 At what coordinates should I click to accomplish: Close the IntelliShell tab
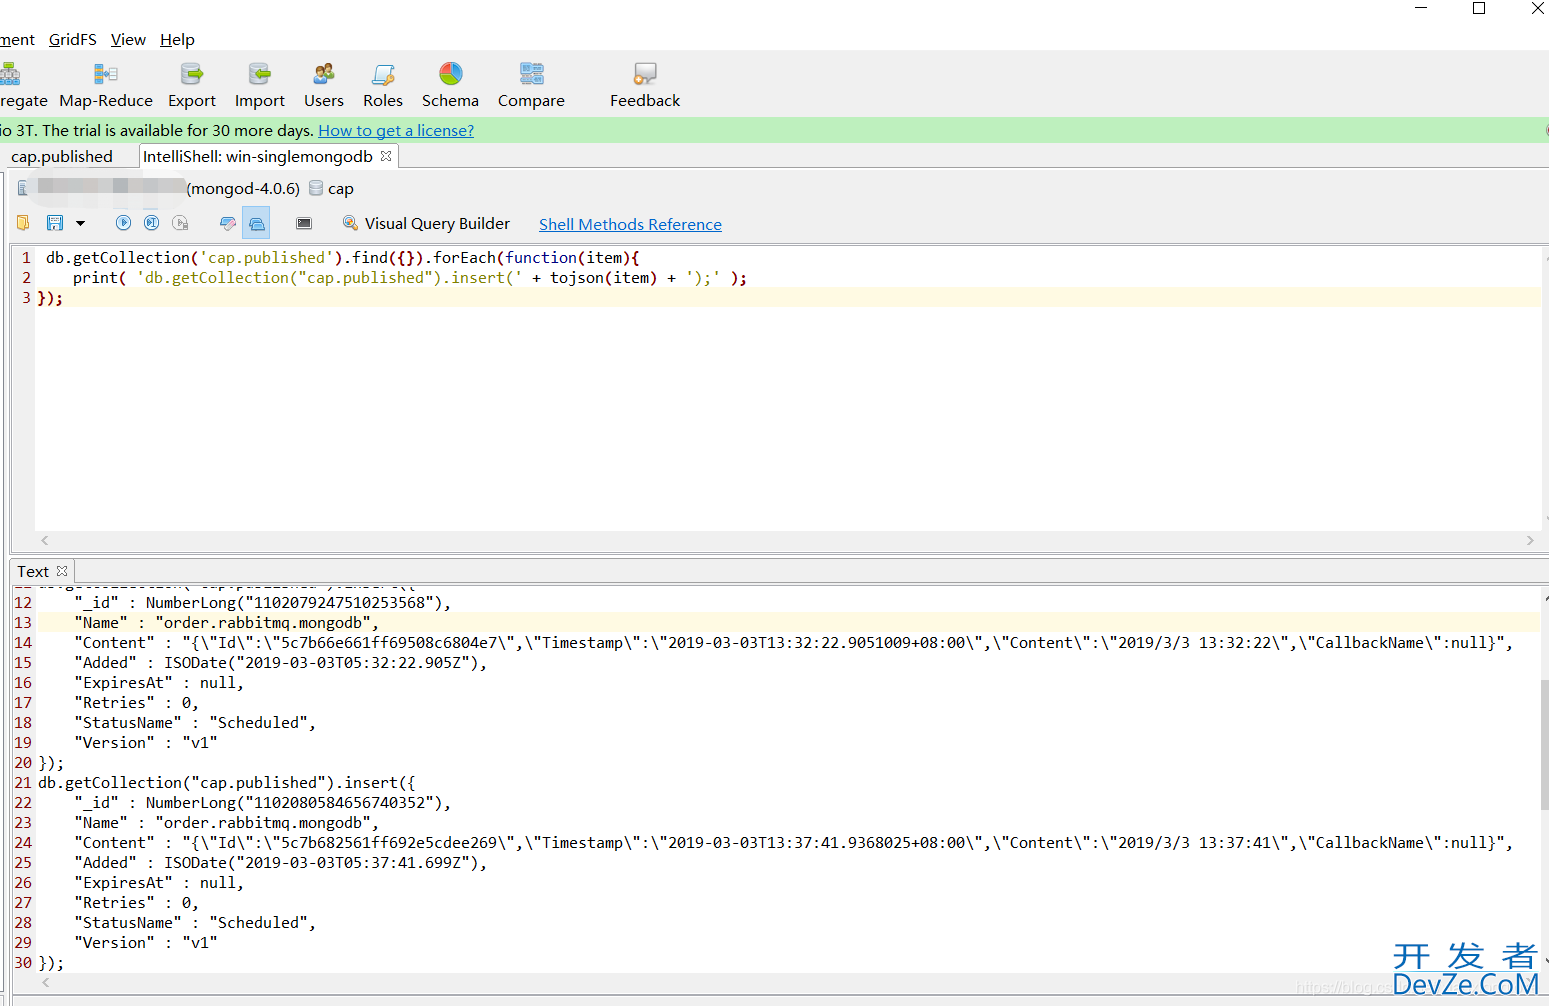tap(386, 156)
